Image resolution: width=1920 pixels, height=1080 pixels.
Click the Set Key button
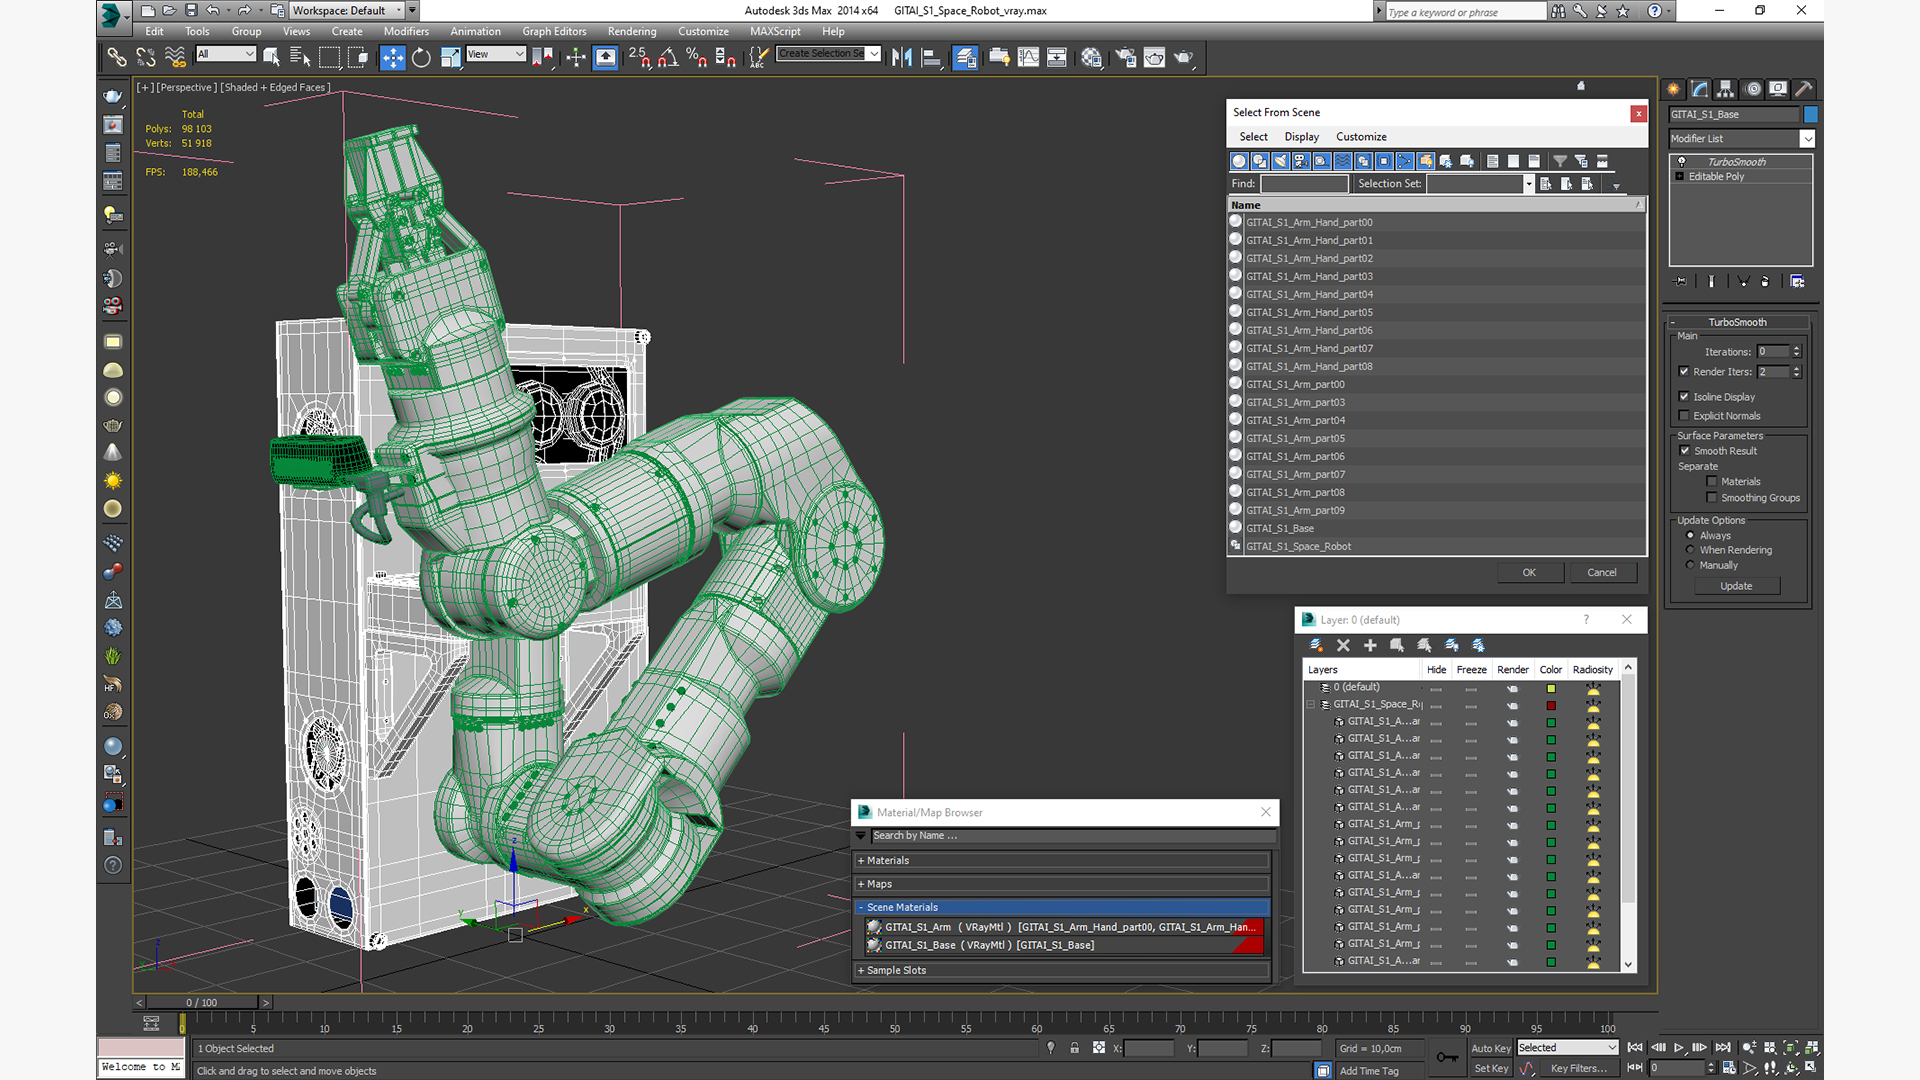[x=1490, y=1069]
